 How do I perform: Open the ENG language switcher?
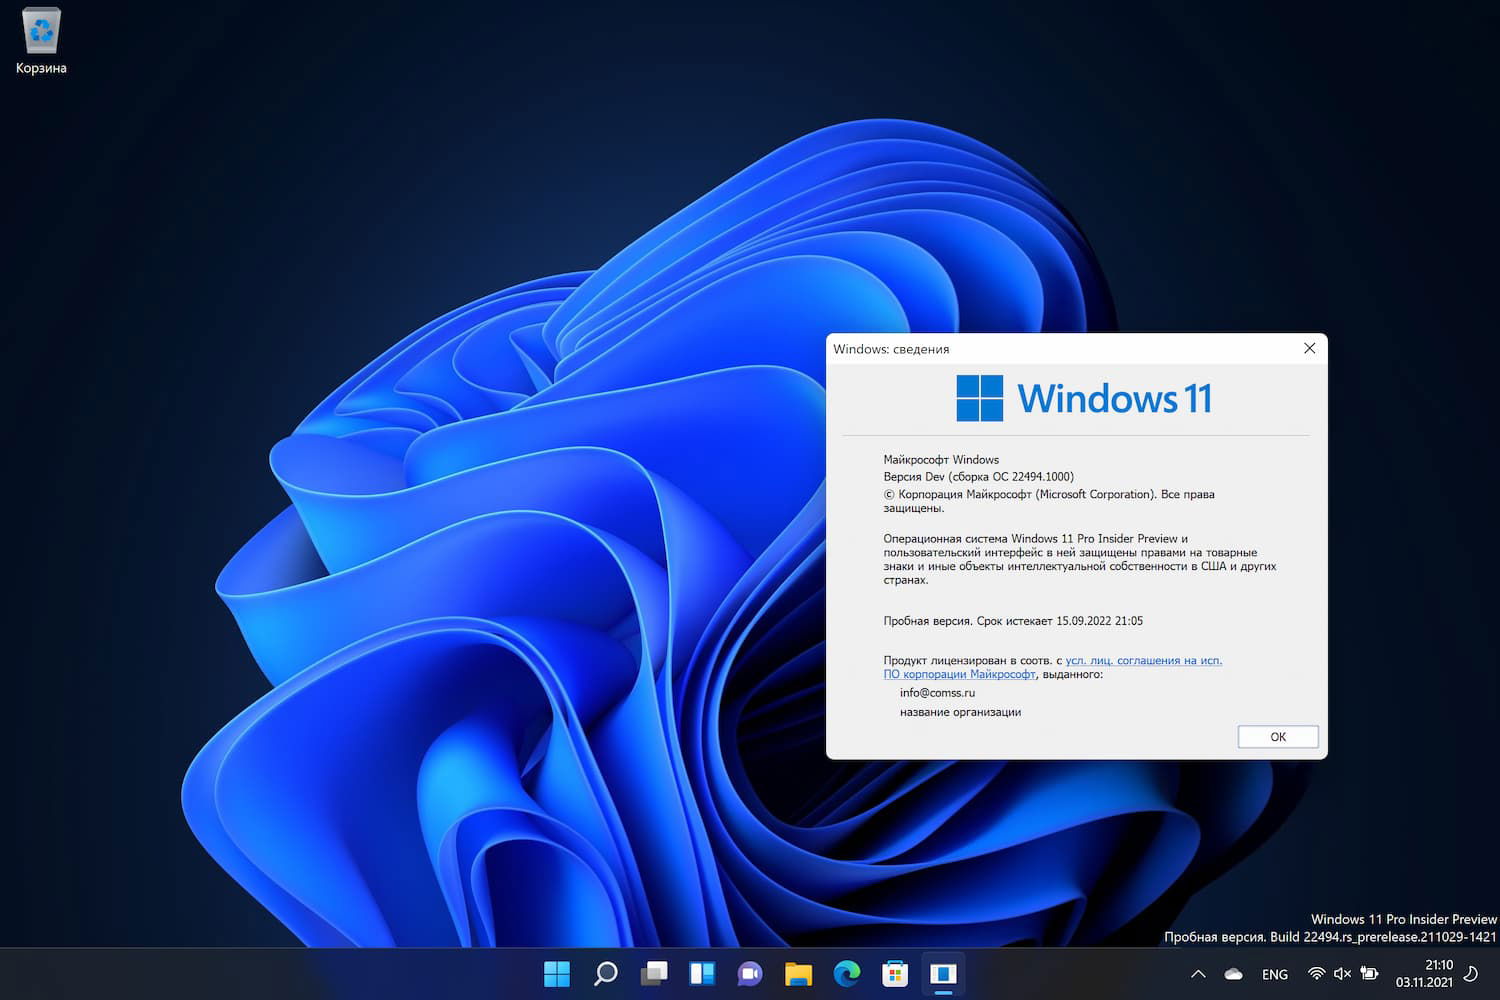click(1274, 973)
